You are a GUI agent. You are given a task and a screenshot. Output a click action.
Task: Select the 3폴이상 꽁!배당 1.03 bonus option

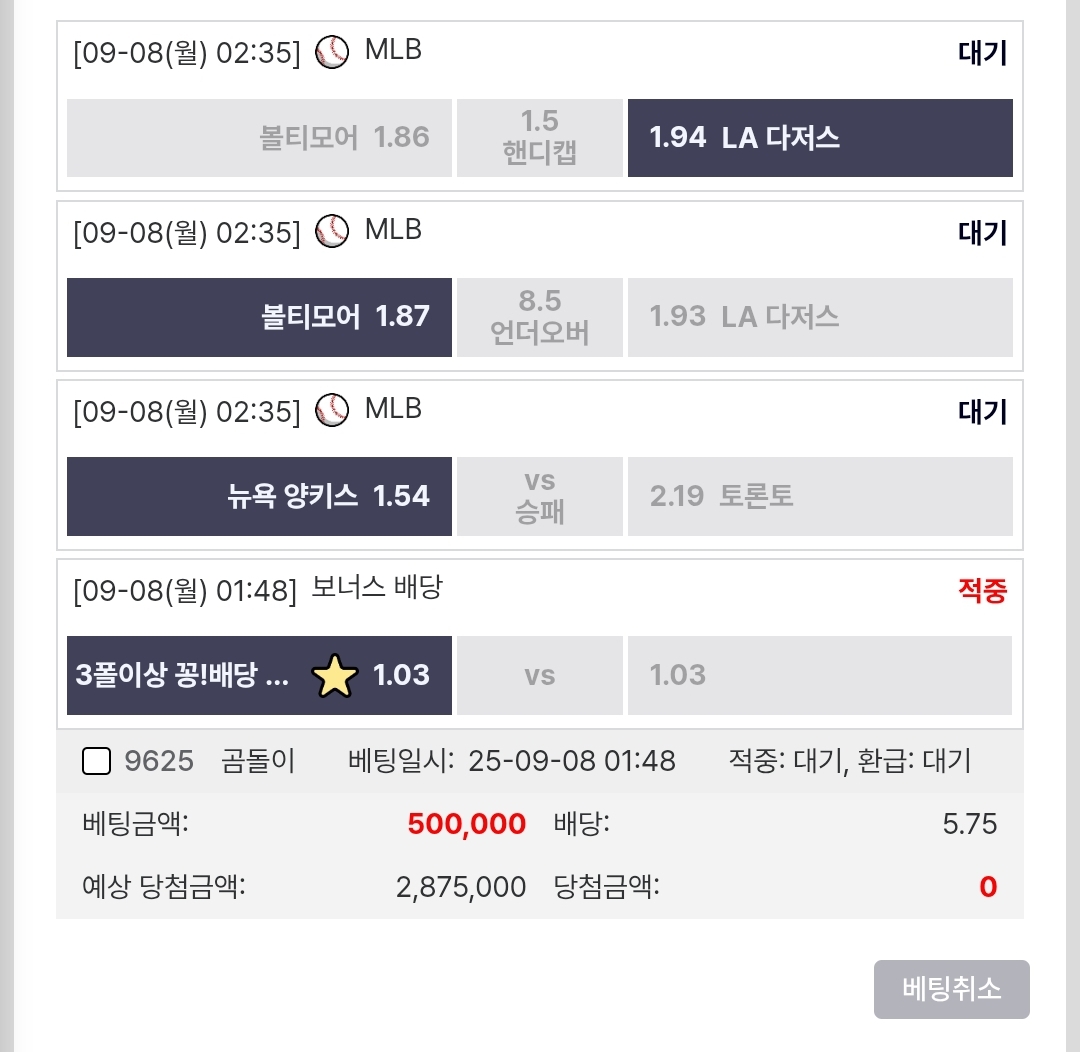click(x=259, y=675)
